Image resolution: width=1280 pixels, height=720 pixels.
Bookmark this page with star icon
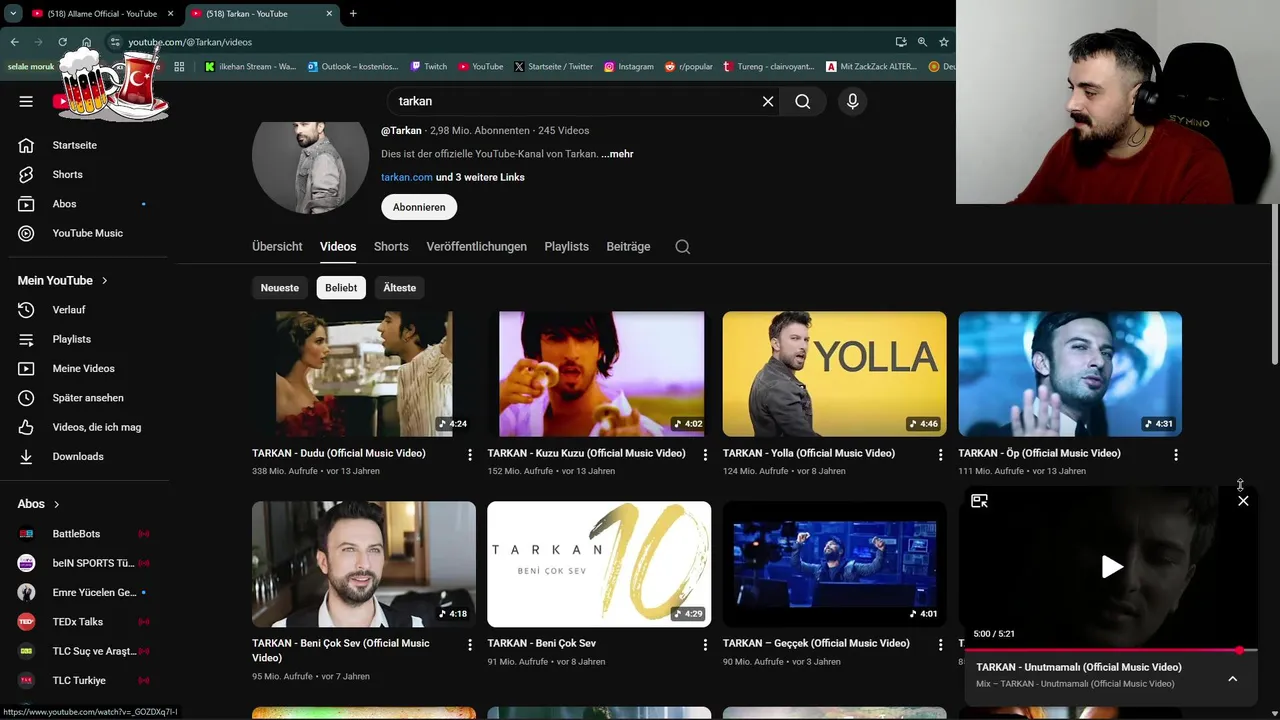tap(943, 42)
